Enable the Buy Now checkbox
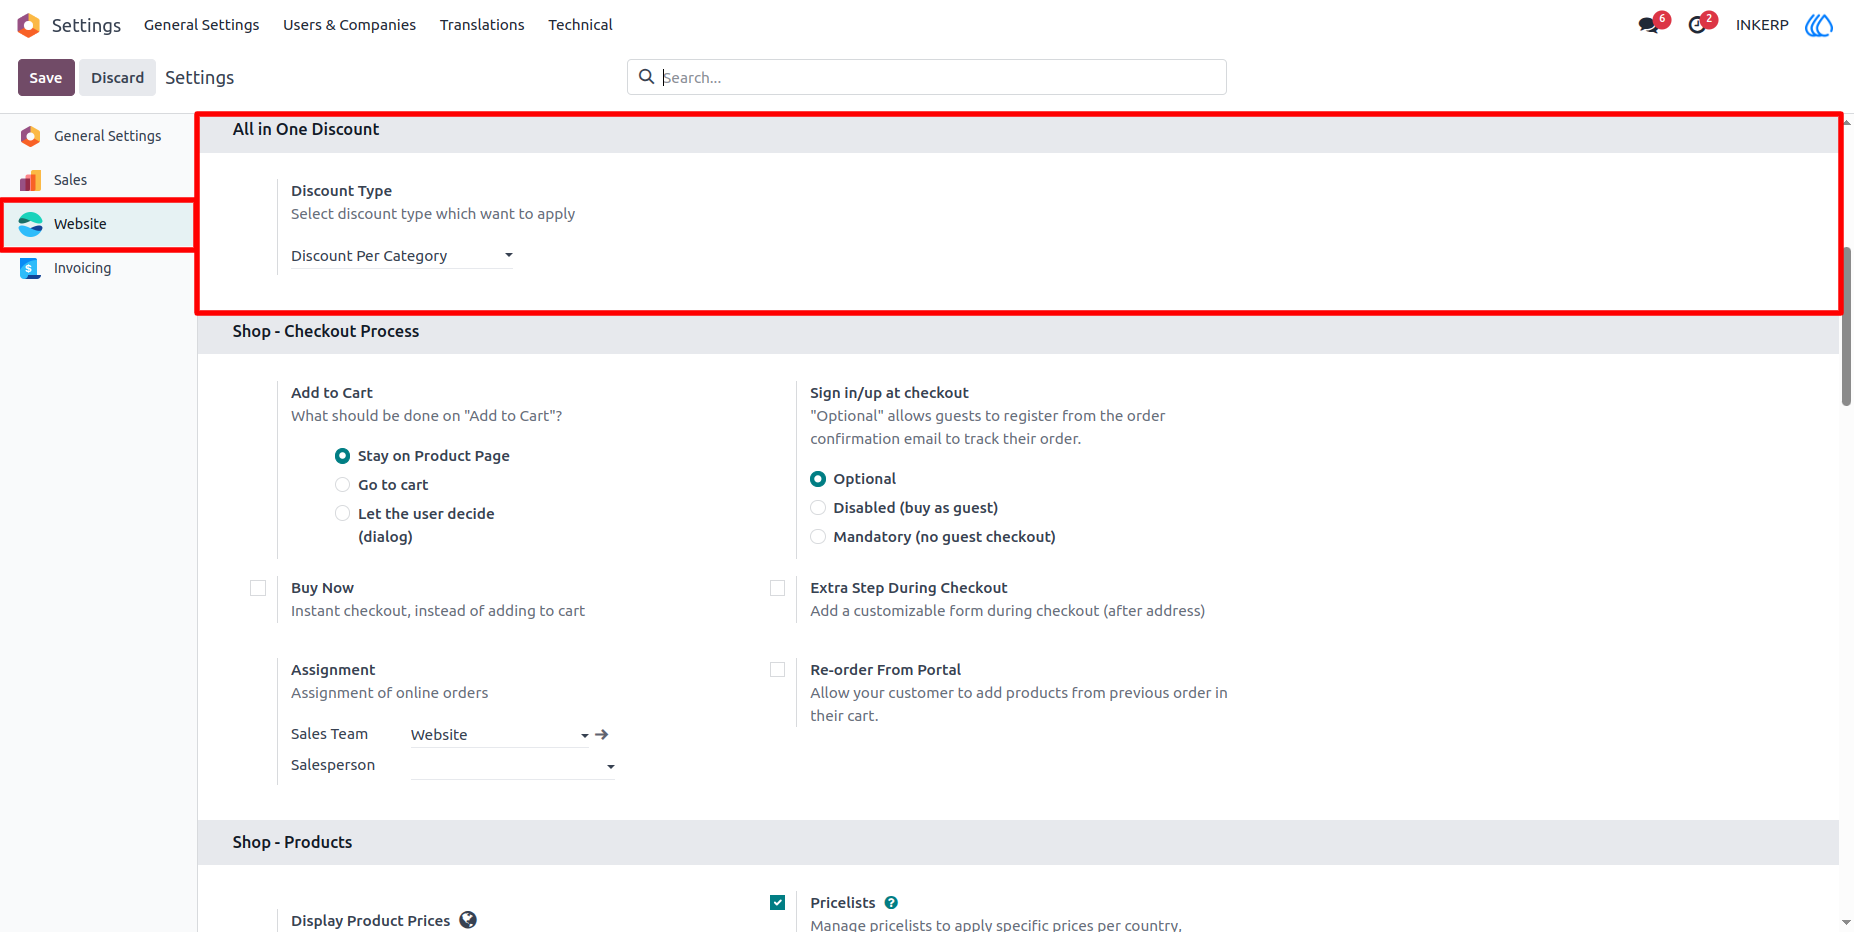Image resolution: width=1854 pixels, height=932 pixels. [x=258, y=588]
